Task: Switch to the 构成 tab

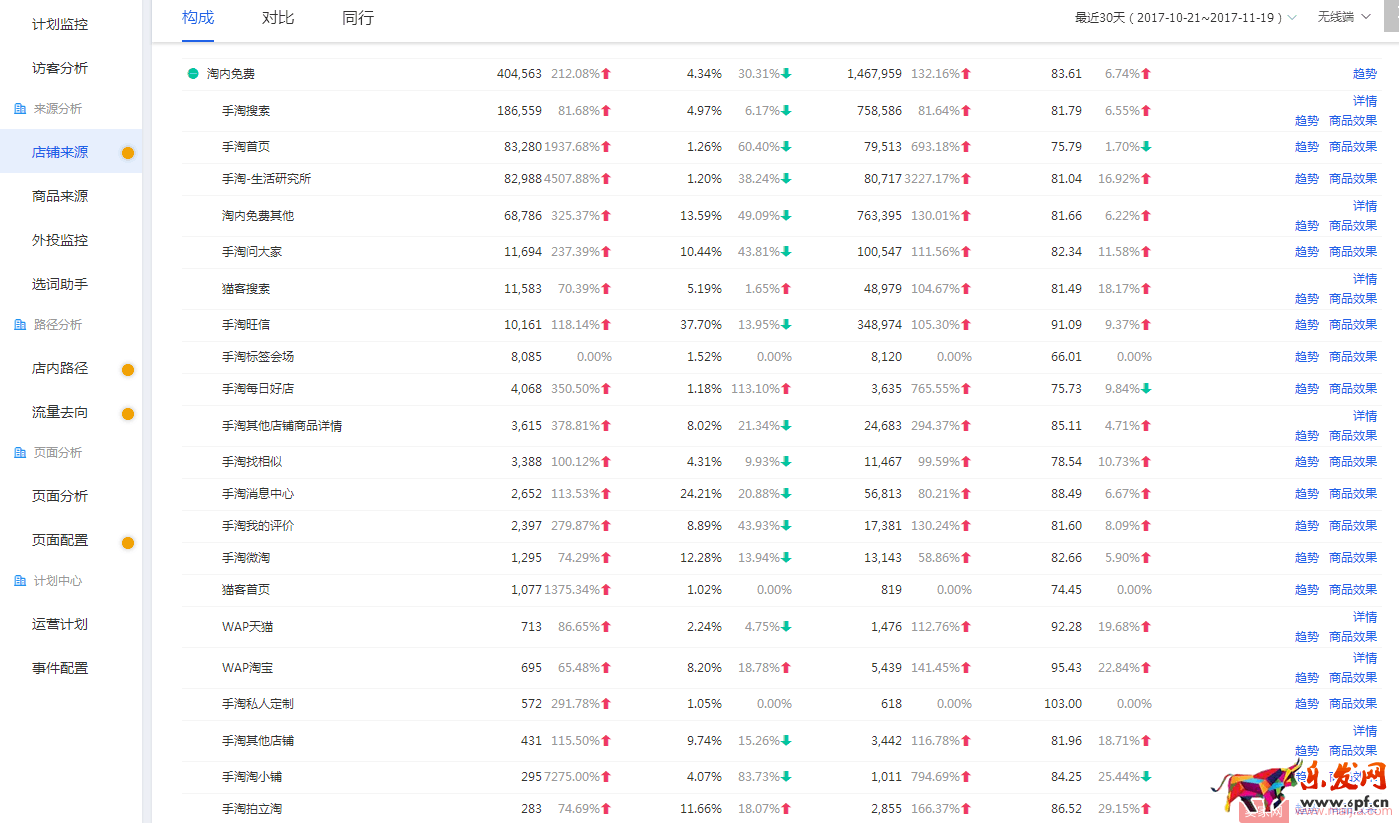Action: tap(198, 17)
